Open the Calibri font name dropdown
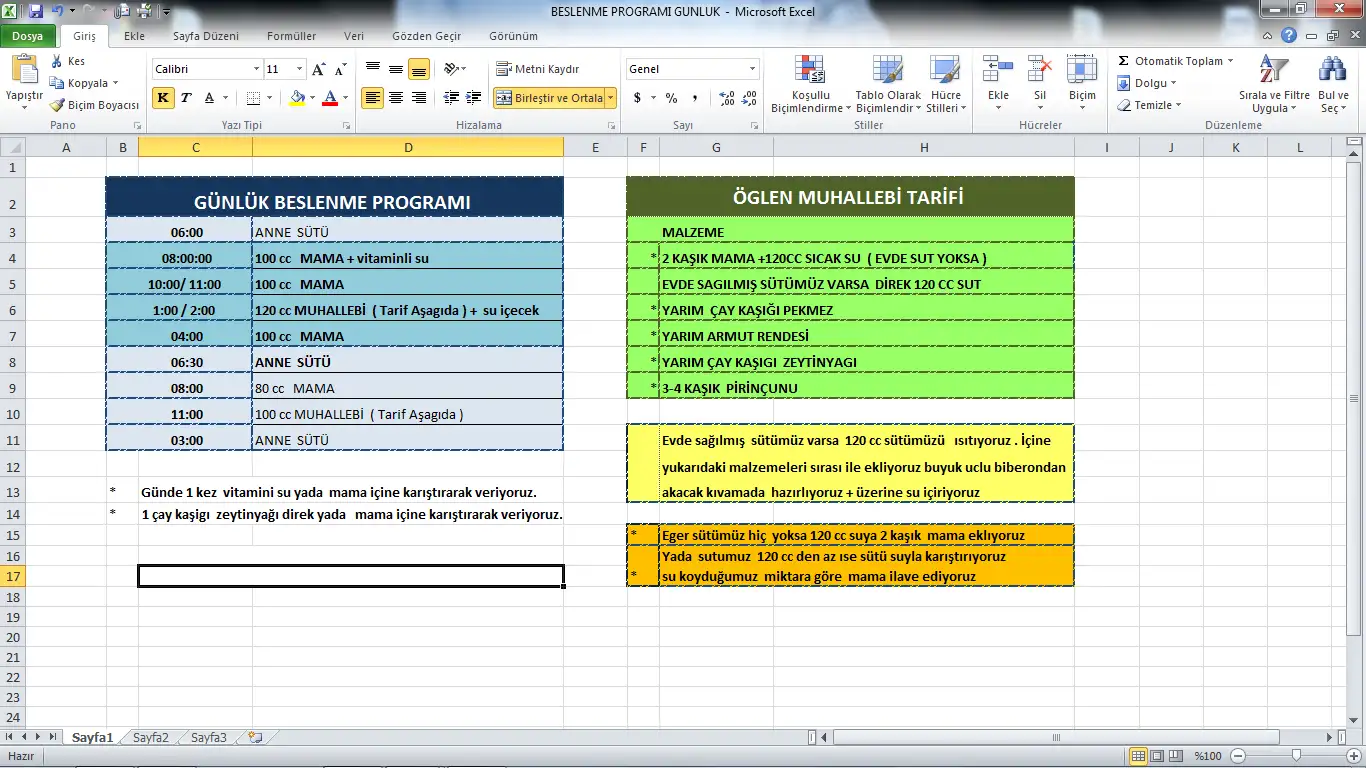Viewport: 1366px width, 768px height. [256, 69]
